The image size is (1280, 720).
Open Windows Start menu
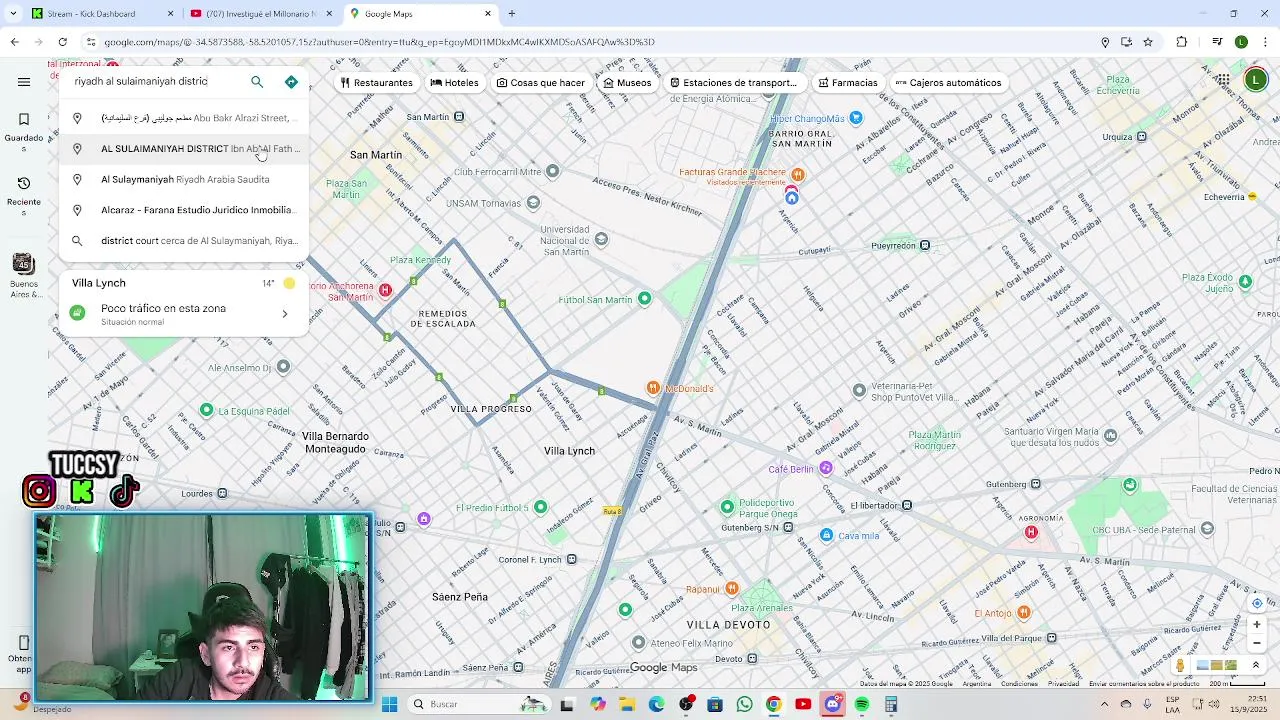(x=390, y=704)
